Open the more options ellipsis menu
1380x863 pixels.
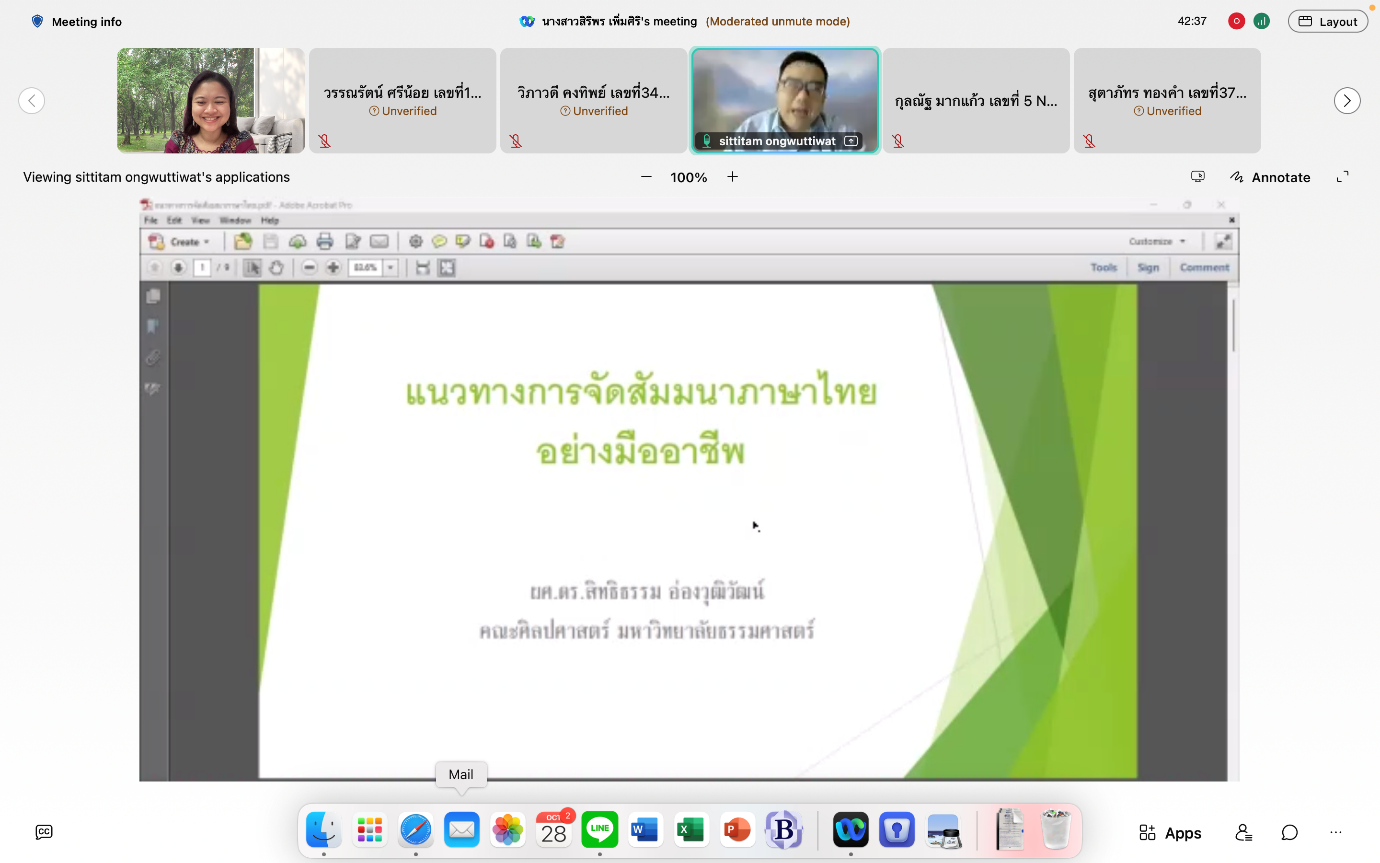(x=1336, y=832)
